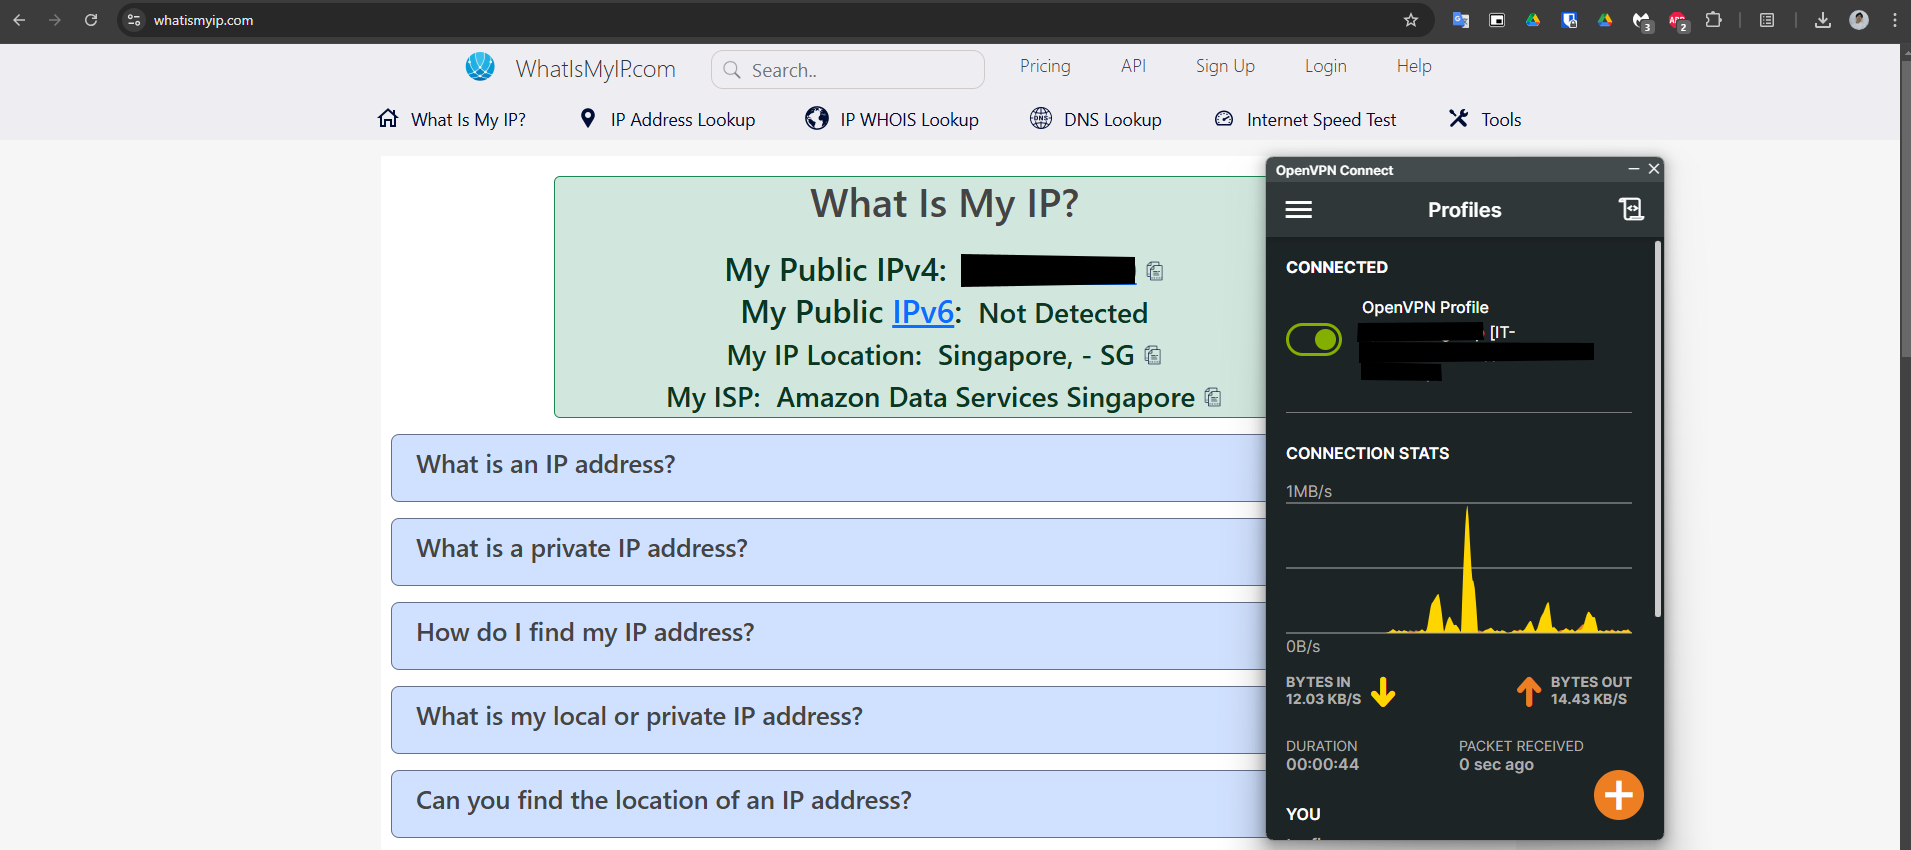Copy the public IPv4 address
This screenshot has height=850, width=1911.
click(1155, 271)
